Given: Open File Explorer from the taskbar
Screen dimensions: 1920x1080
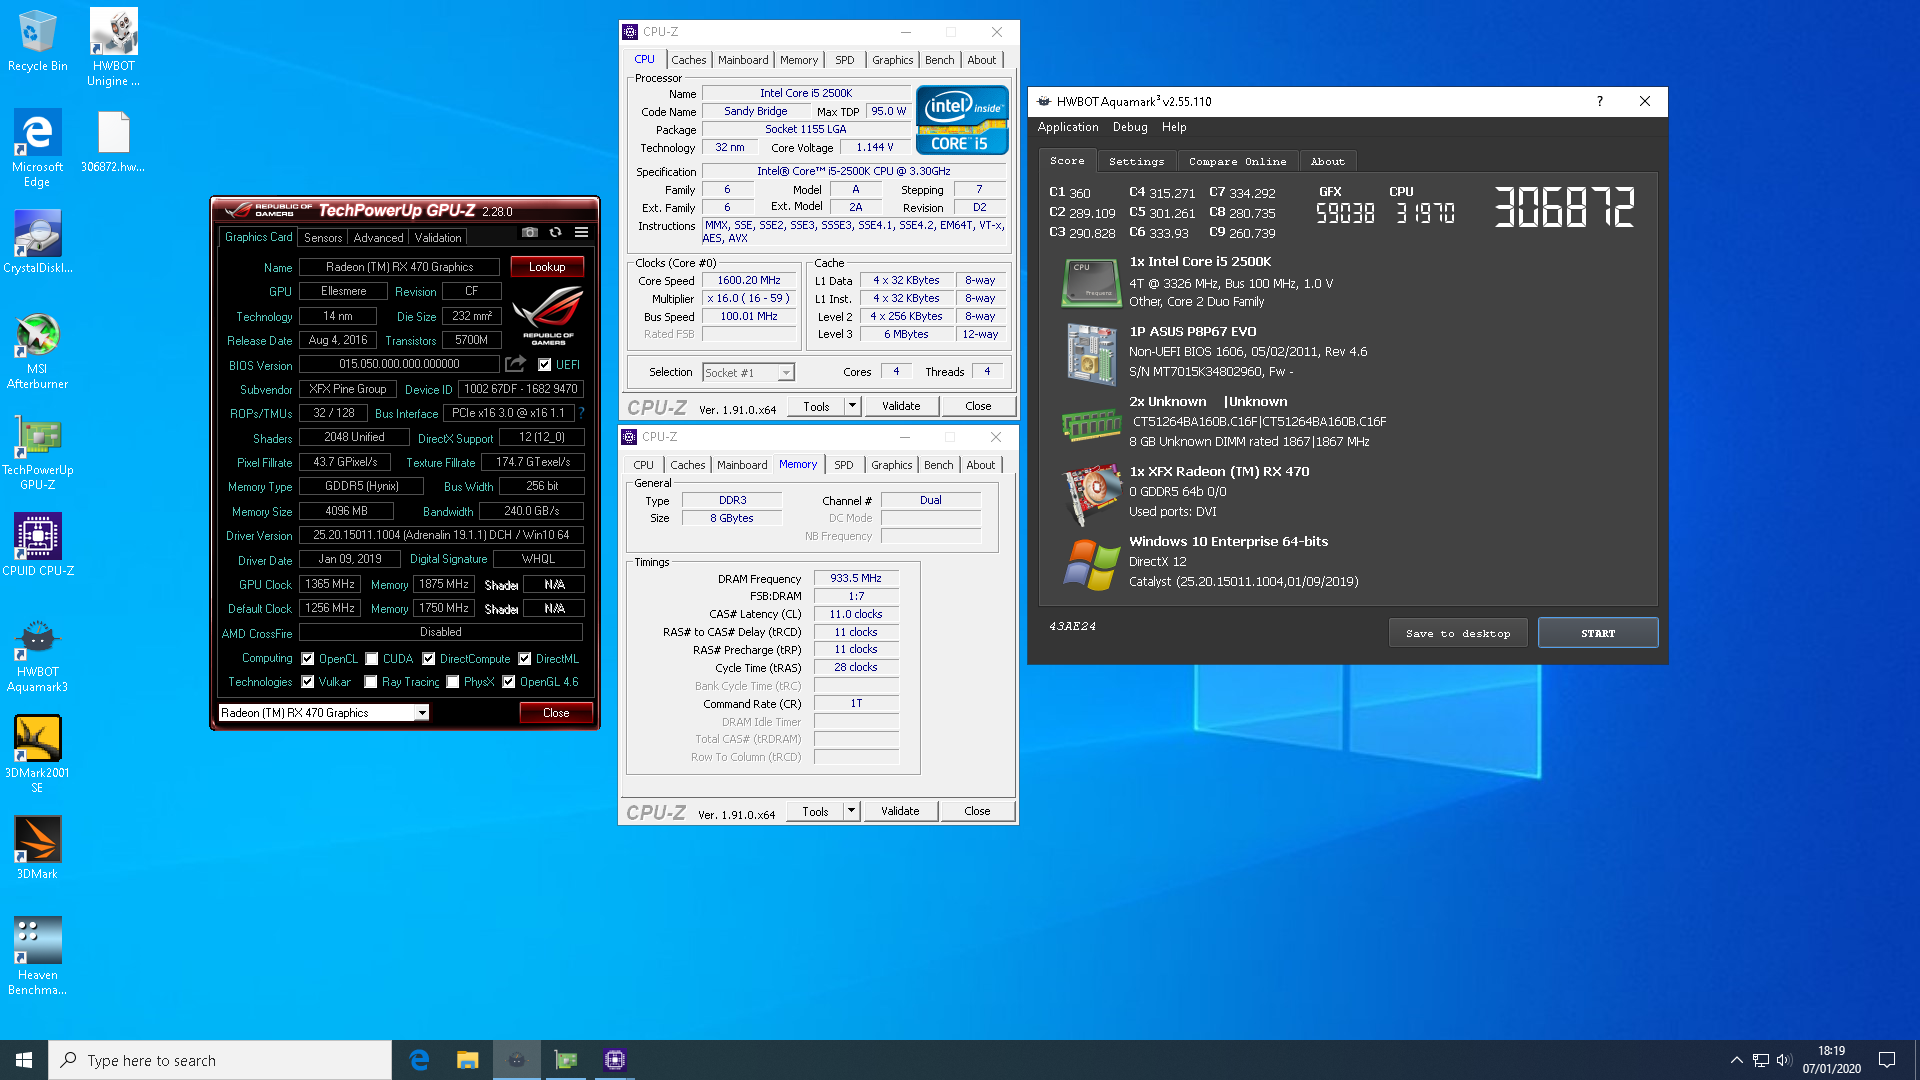Looking at the screenshot, I should [x=467, y=1060].
